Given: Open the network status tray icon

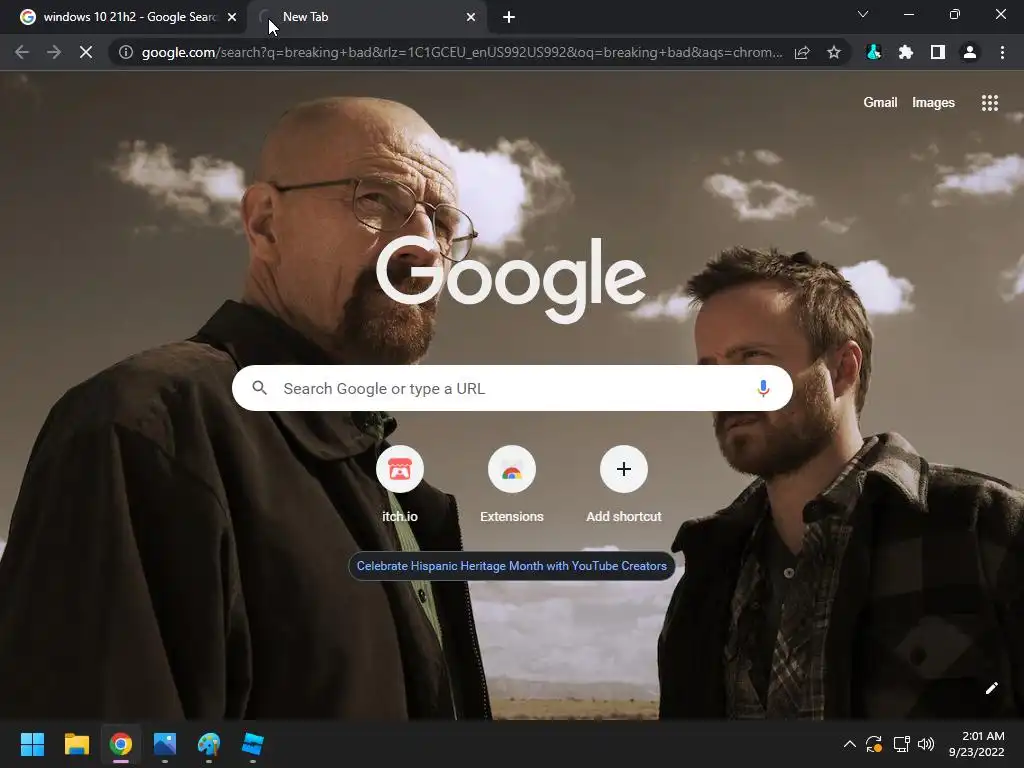Looking at the screenshot, I should tap(901, 744).
